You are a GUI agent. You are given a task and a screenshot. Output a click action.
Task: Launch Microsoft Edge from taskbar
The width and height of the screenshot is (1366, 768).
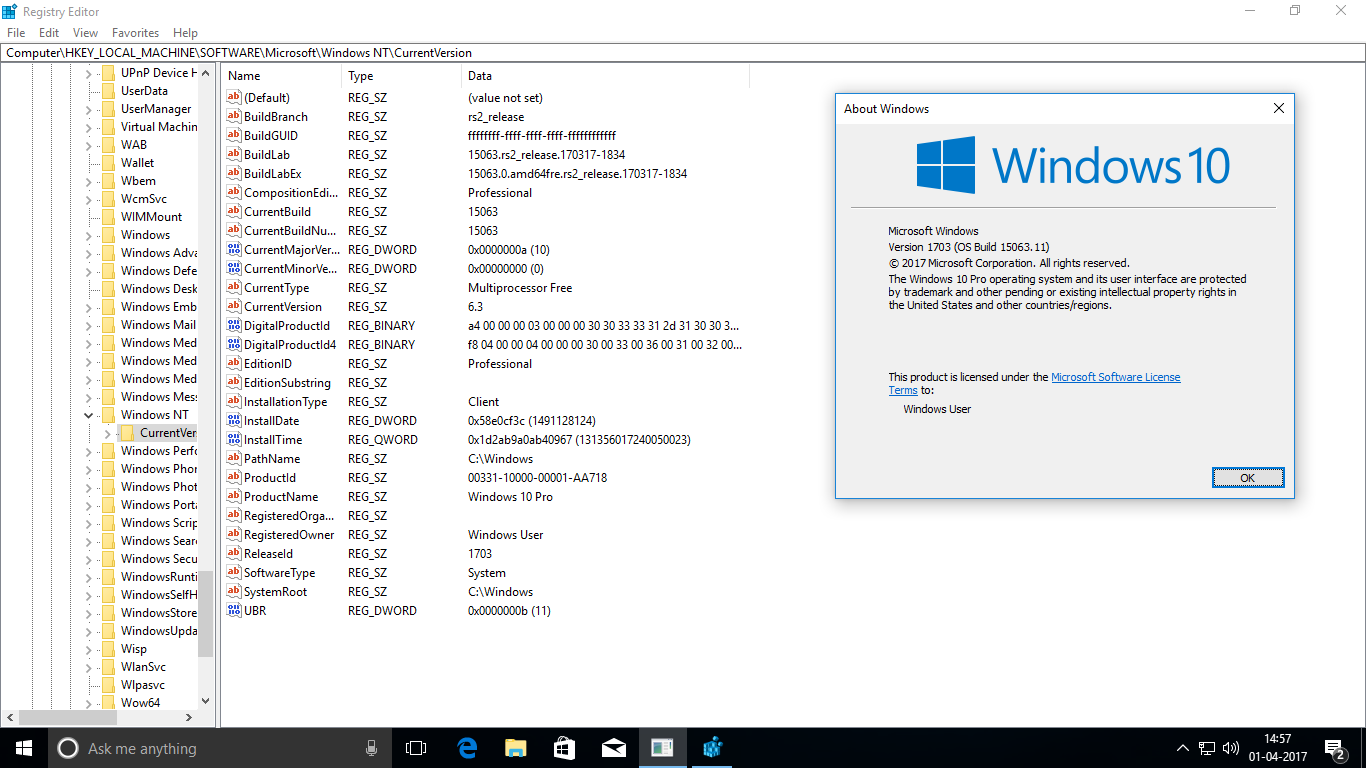(x=467, y=748)
